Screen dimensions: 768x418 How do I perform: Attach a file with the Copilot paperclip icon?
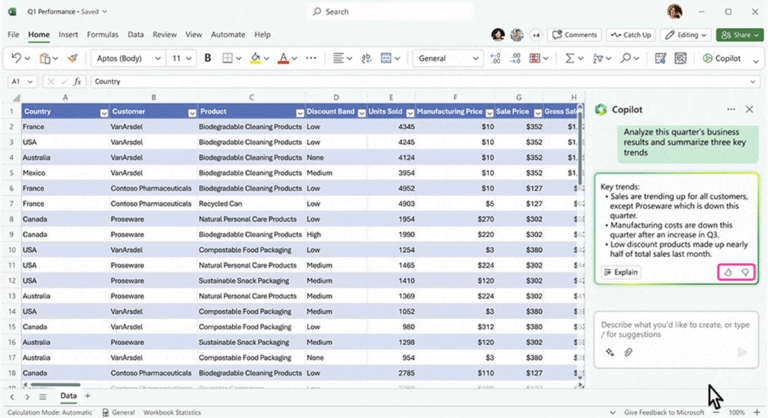(x=629, y=352)
